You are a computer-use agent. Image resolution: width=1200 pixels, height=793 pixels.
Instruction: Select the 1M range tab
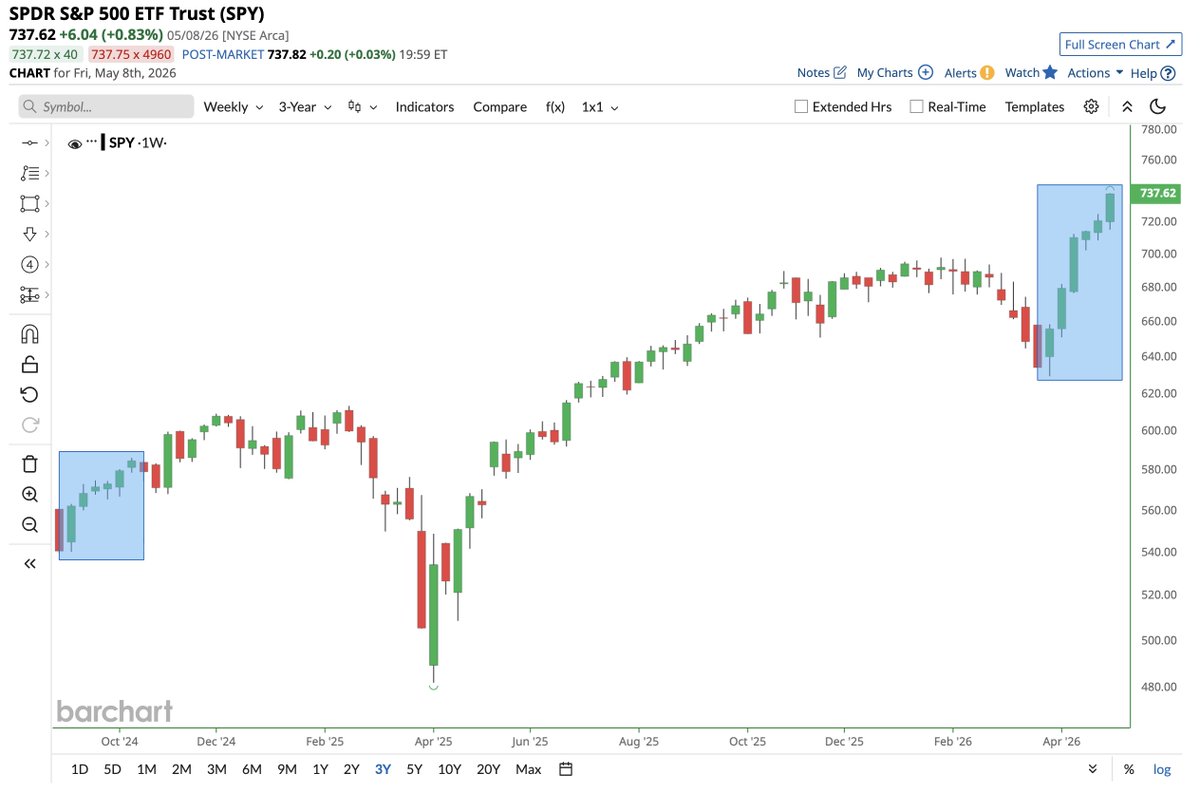pyautogui.click(x=146, y=769)
